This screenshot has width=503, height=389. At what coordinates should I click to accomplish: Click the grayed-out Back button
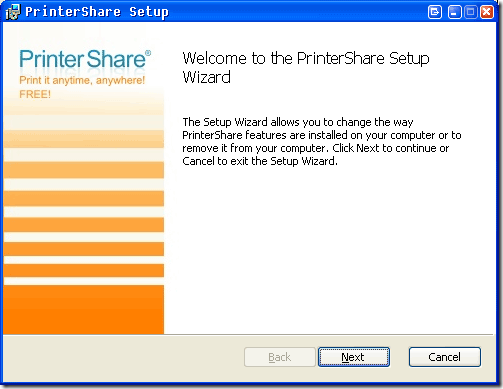(280, 357)
